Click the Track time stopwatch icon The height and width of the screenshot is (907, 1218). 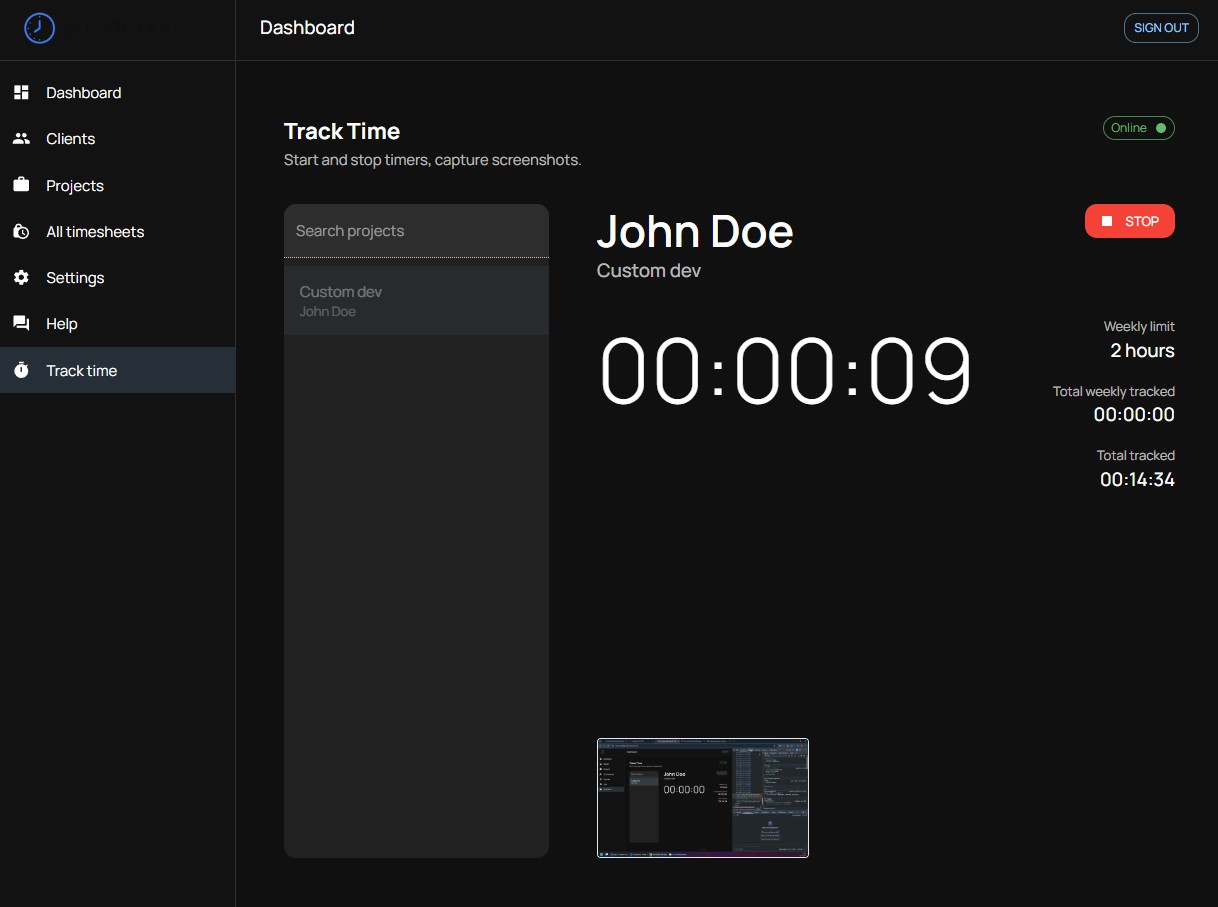[21, 370]
